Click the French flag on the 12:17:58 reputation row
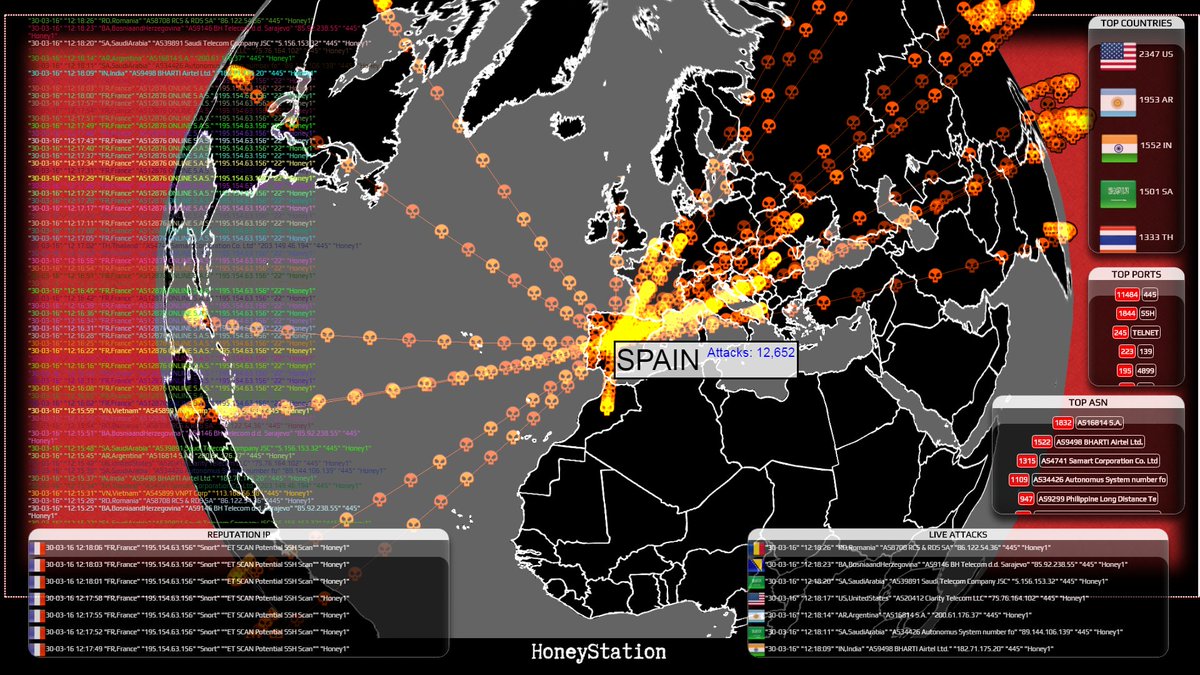This screenshot has width=1200, height=675. 37,599
